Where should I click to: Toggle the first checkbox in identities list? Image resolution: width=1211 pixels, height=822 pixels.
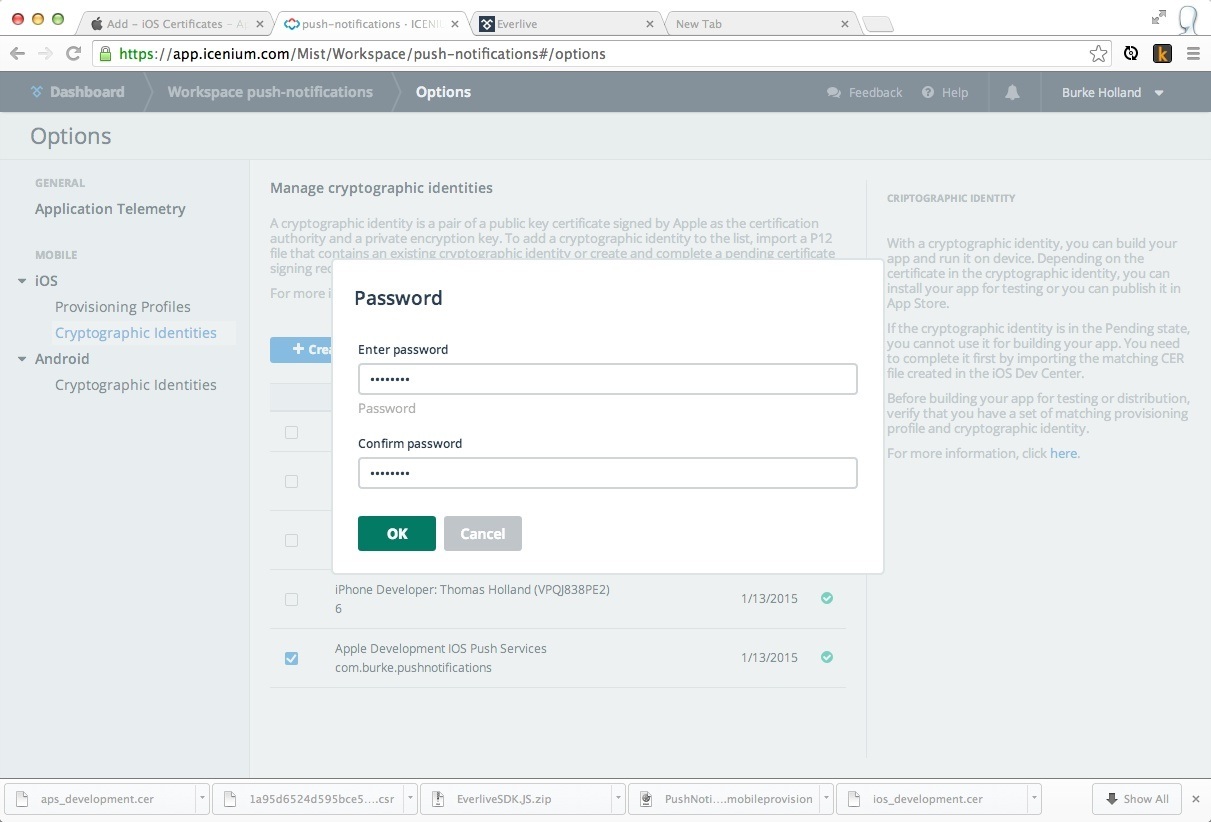pyautogui.click(x=291, y=432)
